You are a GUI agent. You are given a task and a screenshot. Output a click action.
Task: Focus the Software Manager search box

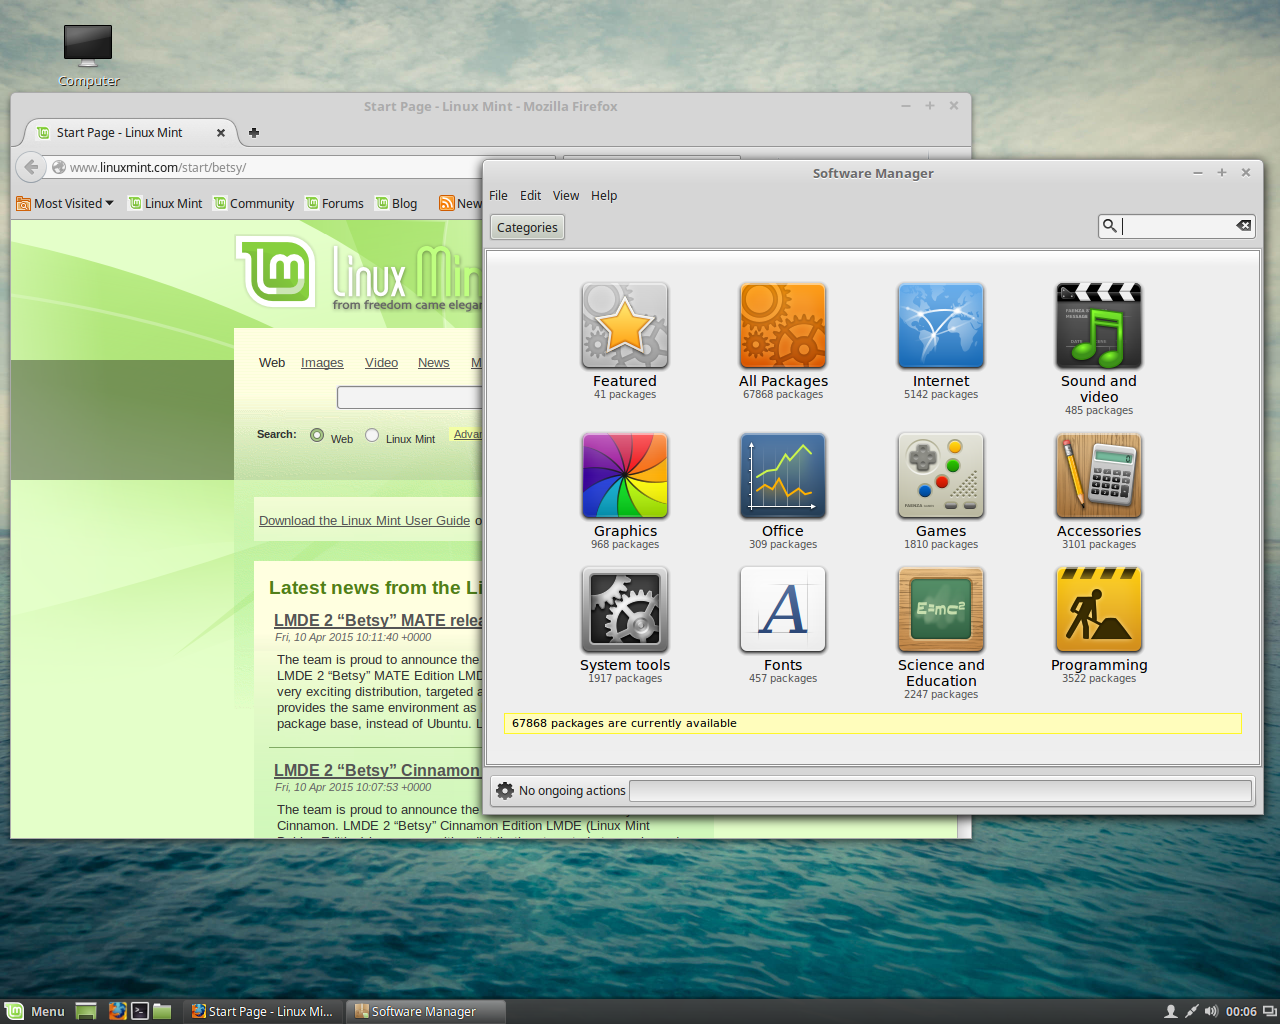(1176, 226)
